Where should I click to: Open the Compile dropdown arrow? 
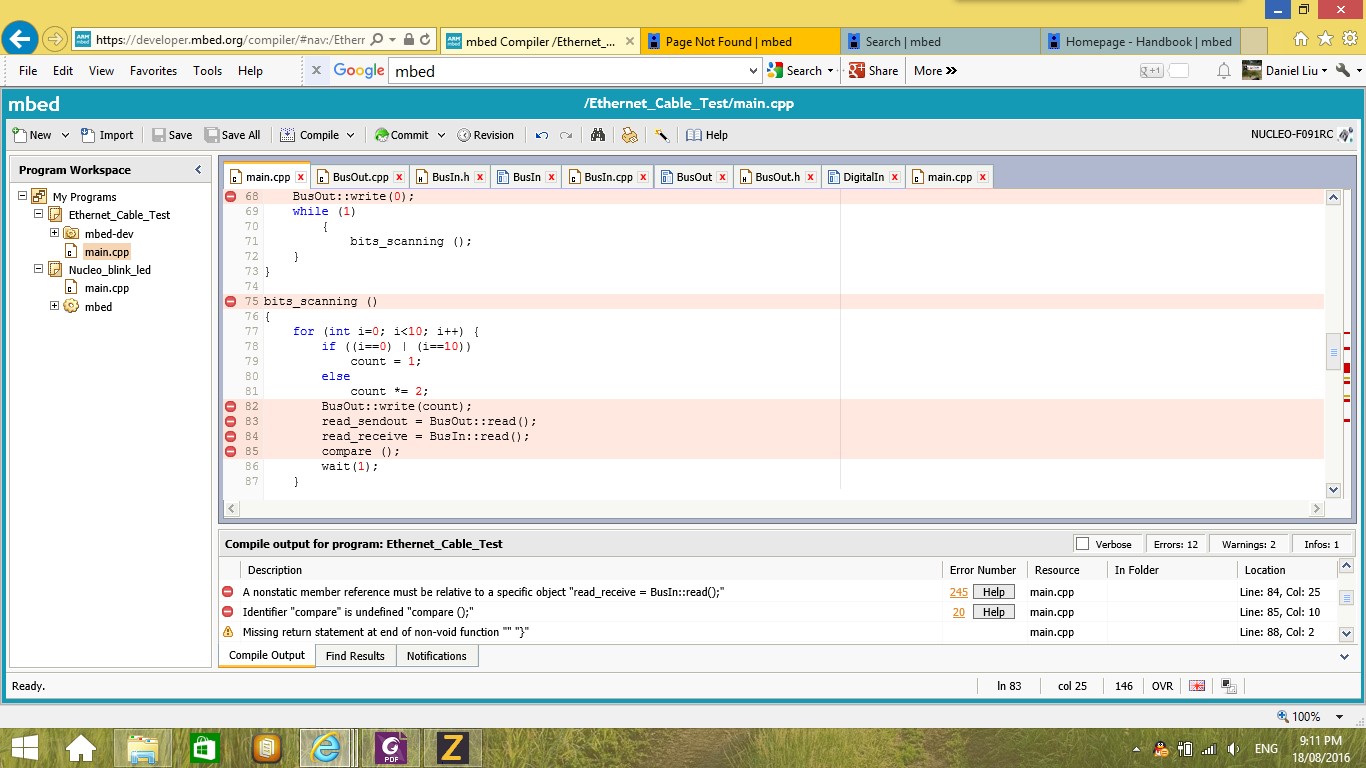point(351,135)
